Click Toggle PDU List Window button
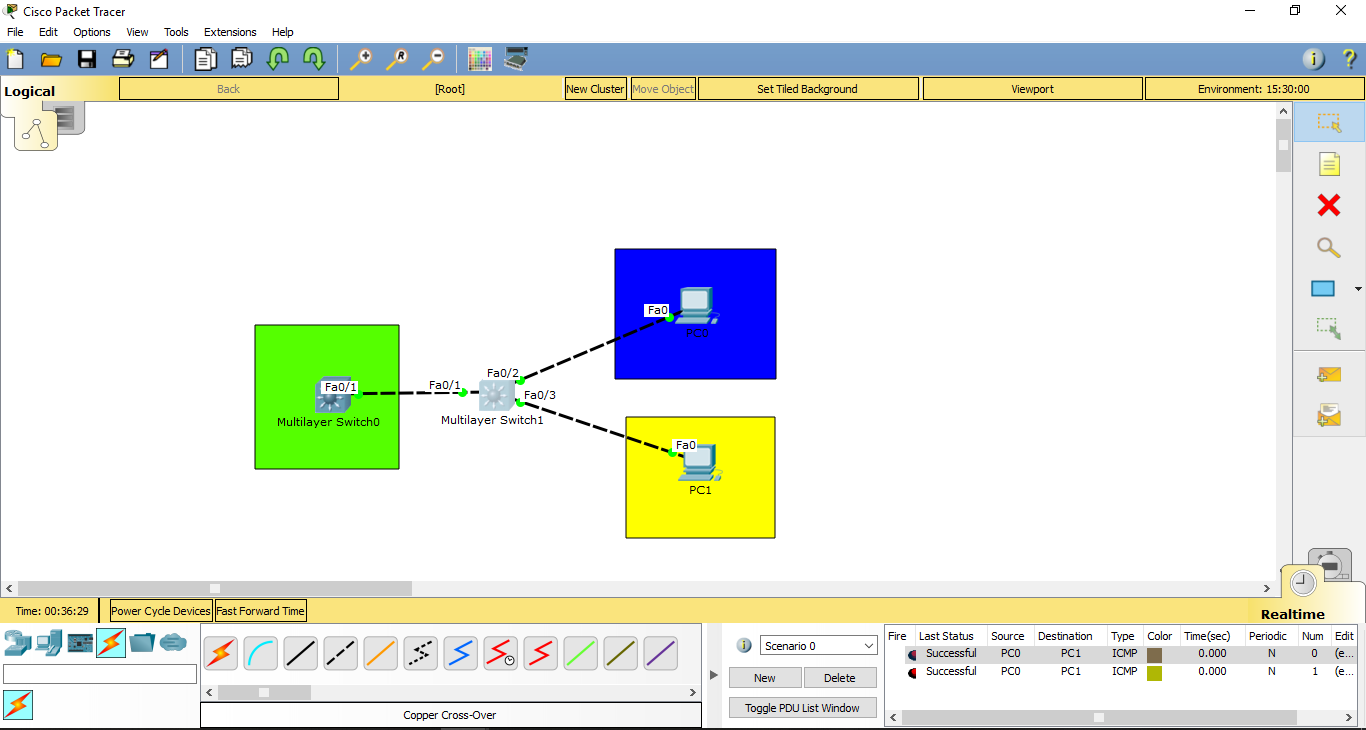Screen dimensions: 1366x730 [802, 708]
